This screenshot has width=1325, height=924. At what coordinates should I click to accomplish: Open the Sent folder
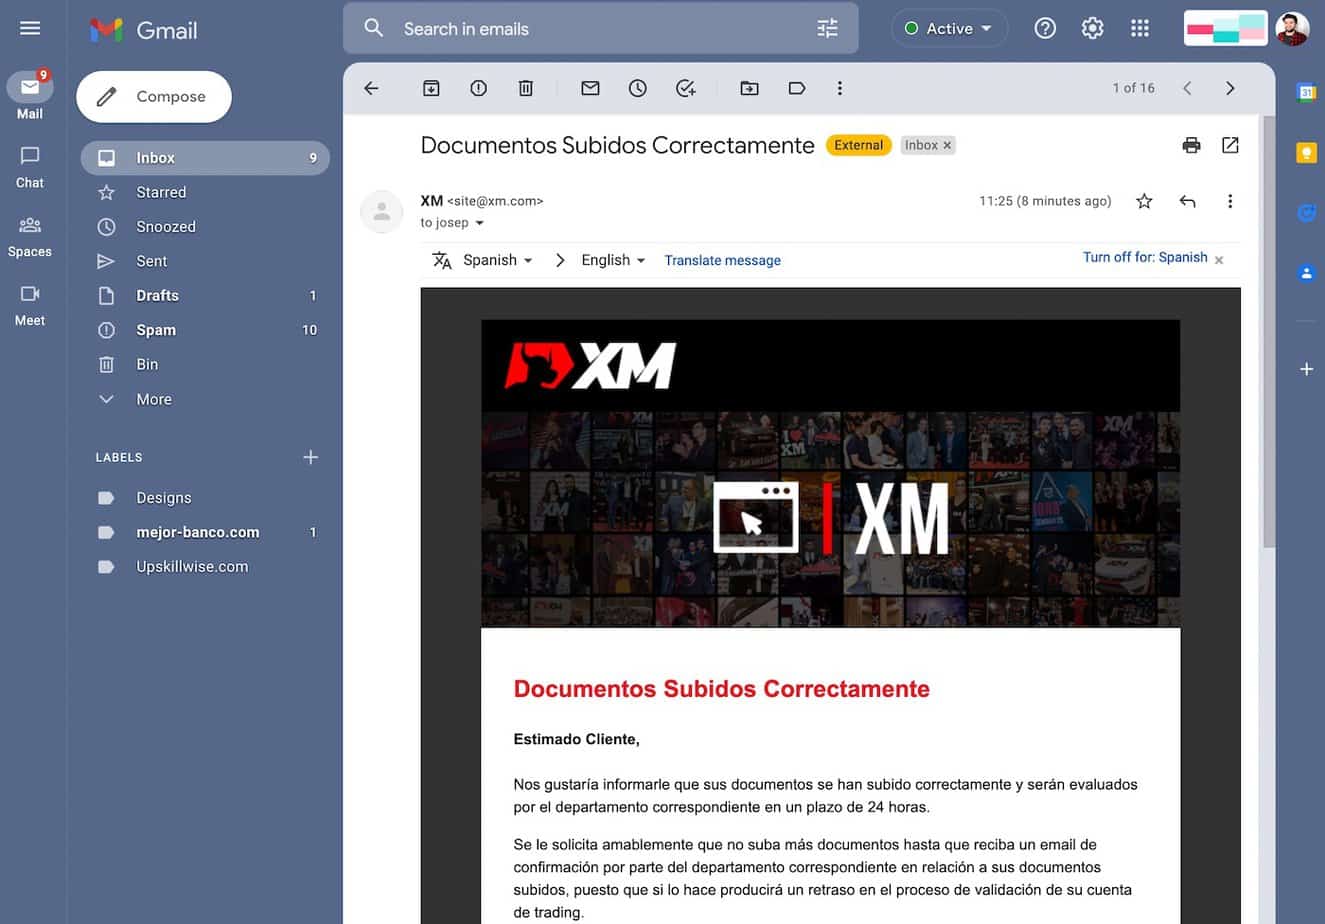(205, 261)
